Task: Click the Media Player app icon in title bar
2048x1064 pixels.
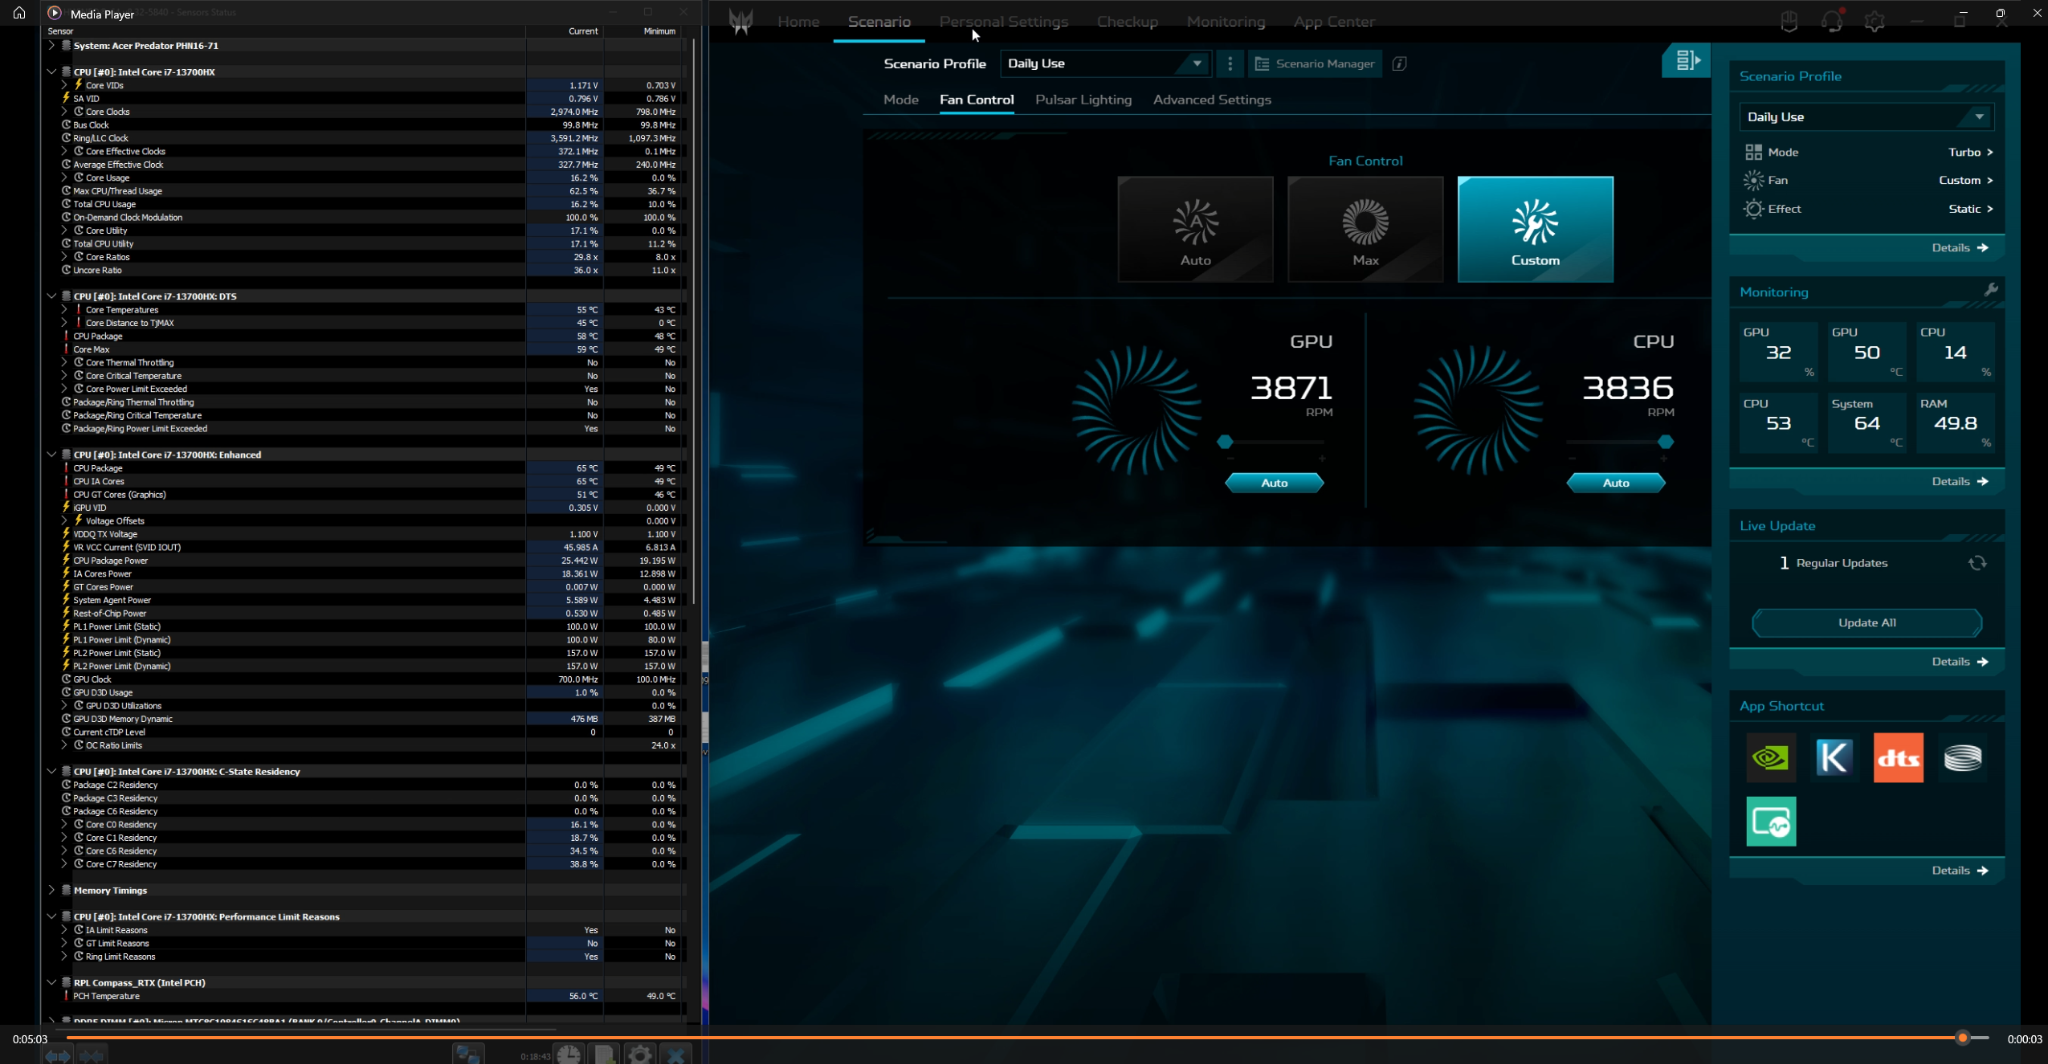Action: coord(55,13)
